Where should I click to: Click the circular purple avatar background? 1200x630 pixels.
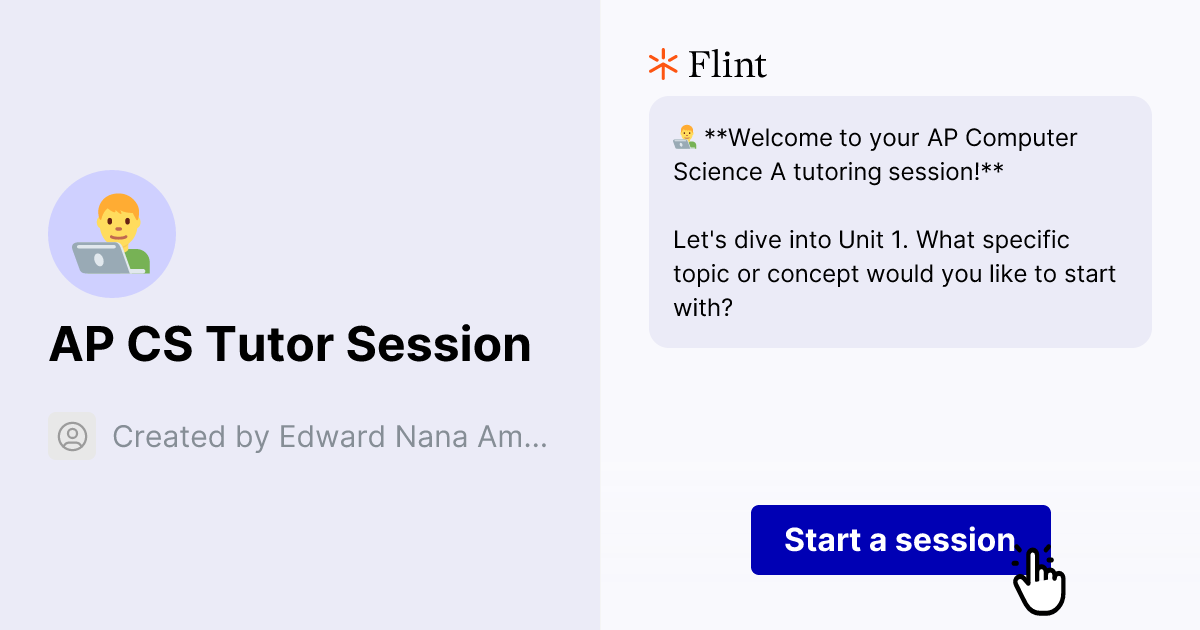[112, 233]
